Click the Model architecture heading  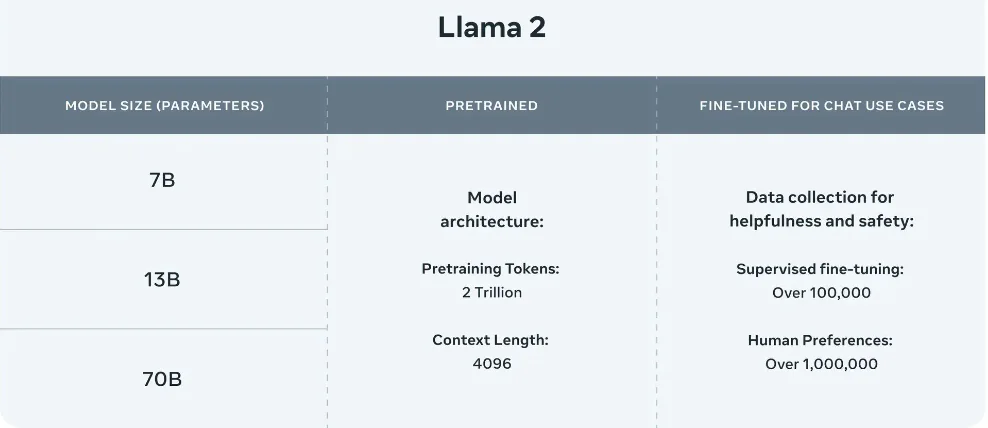point(491,210)
